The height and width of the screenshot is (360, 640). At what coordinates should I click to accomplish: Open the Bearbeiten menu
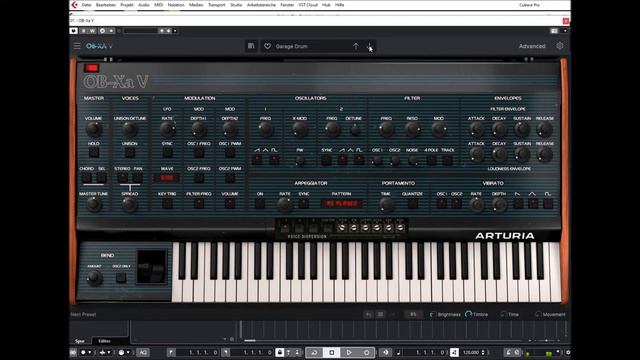coord(106,5)
